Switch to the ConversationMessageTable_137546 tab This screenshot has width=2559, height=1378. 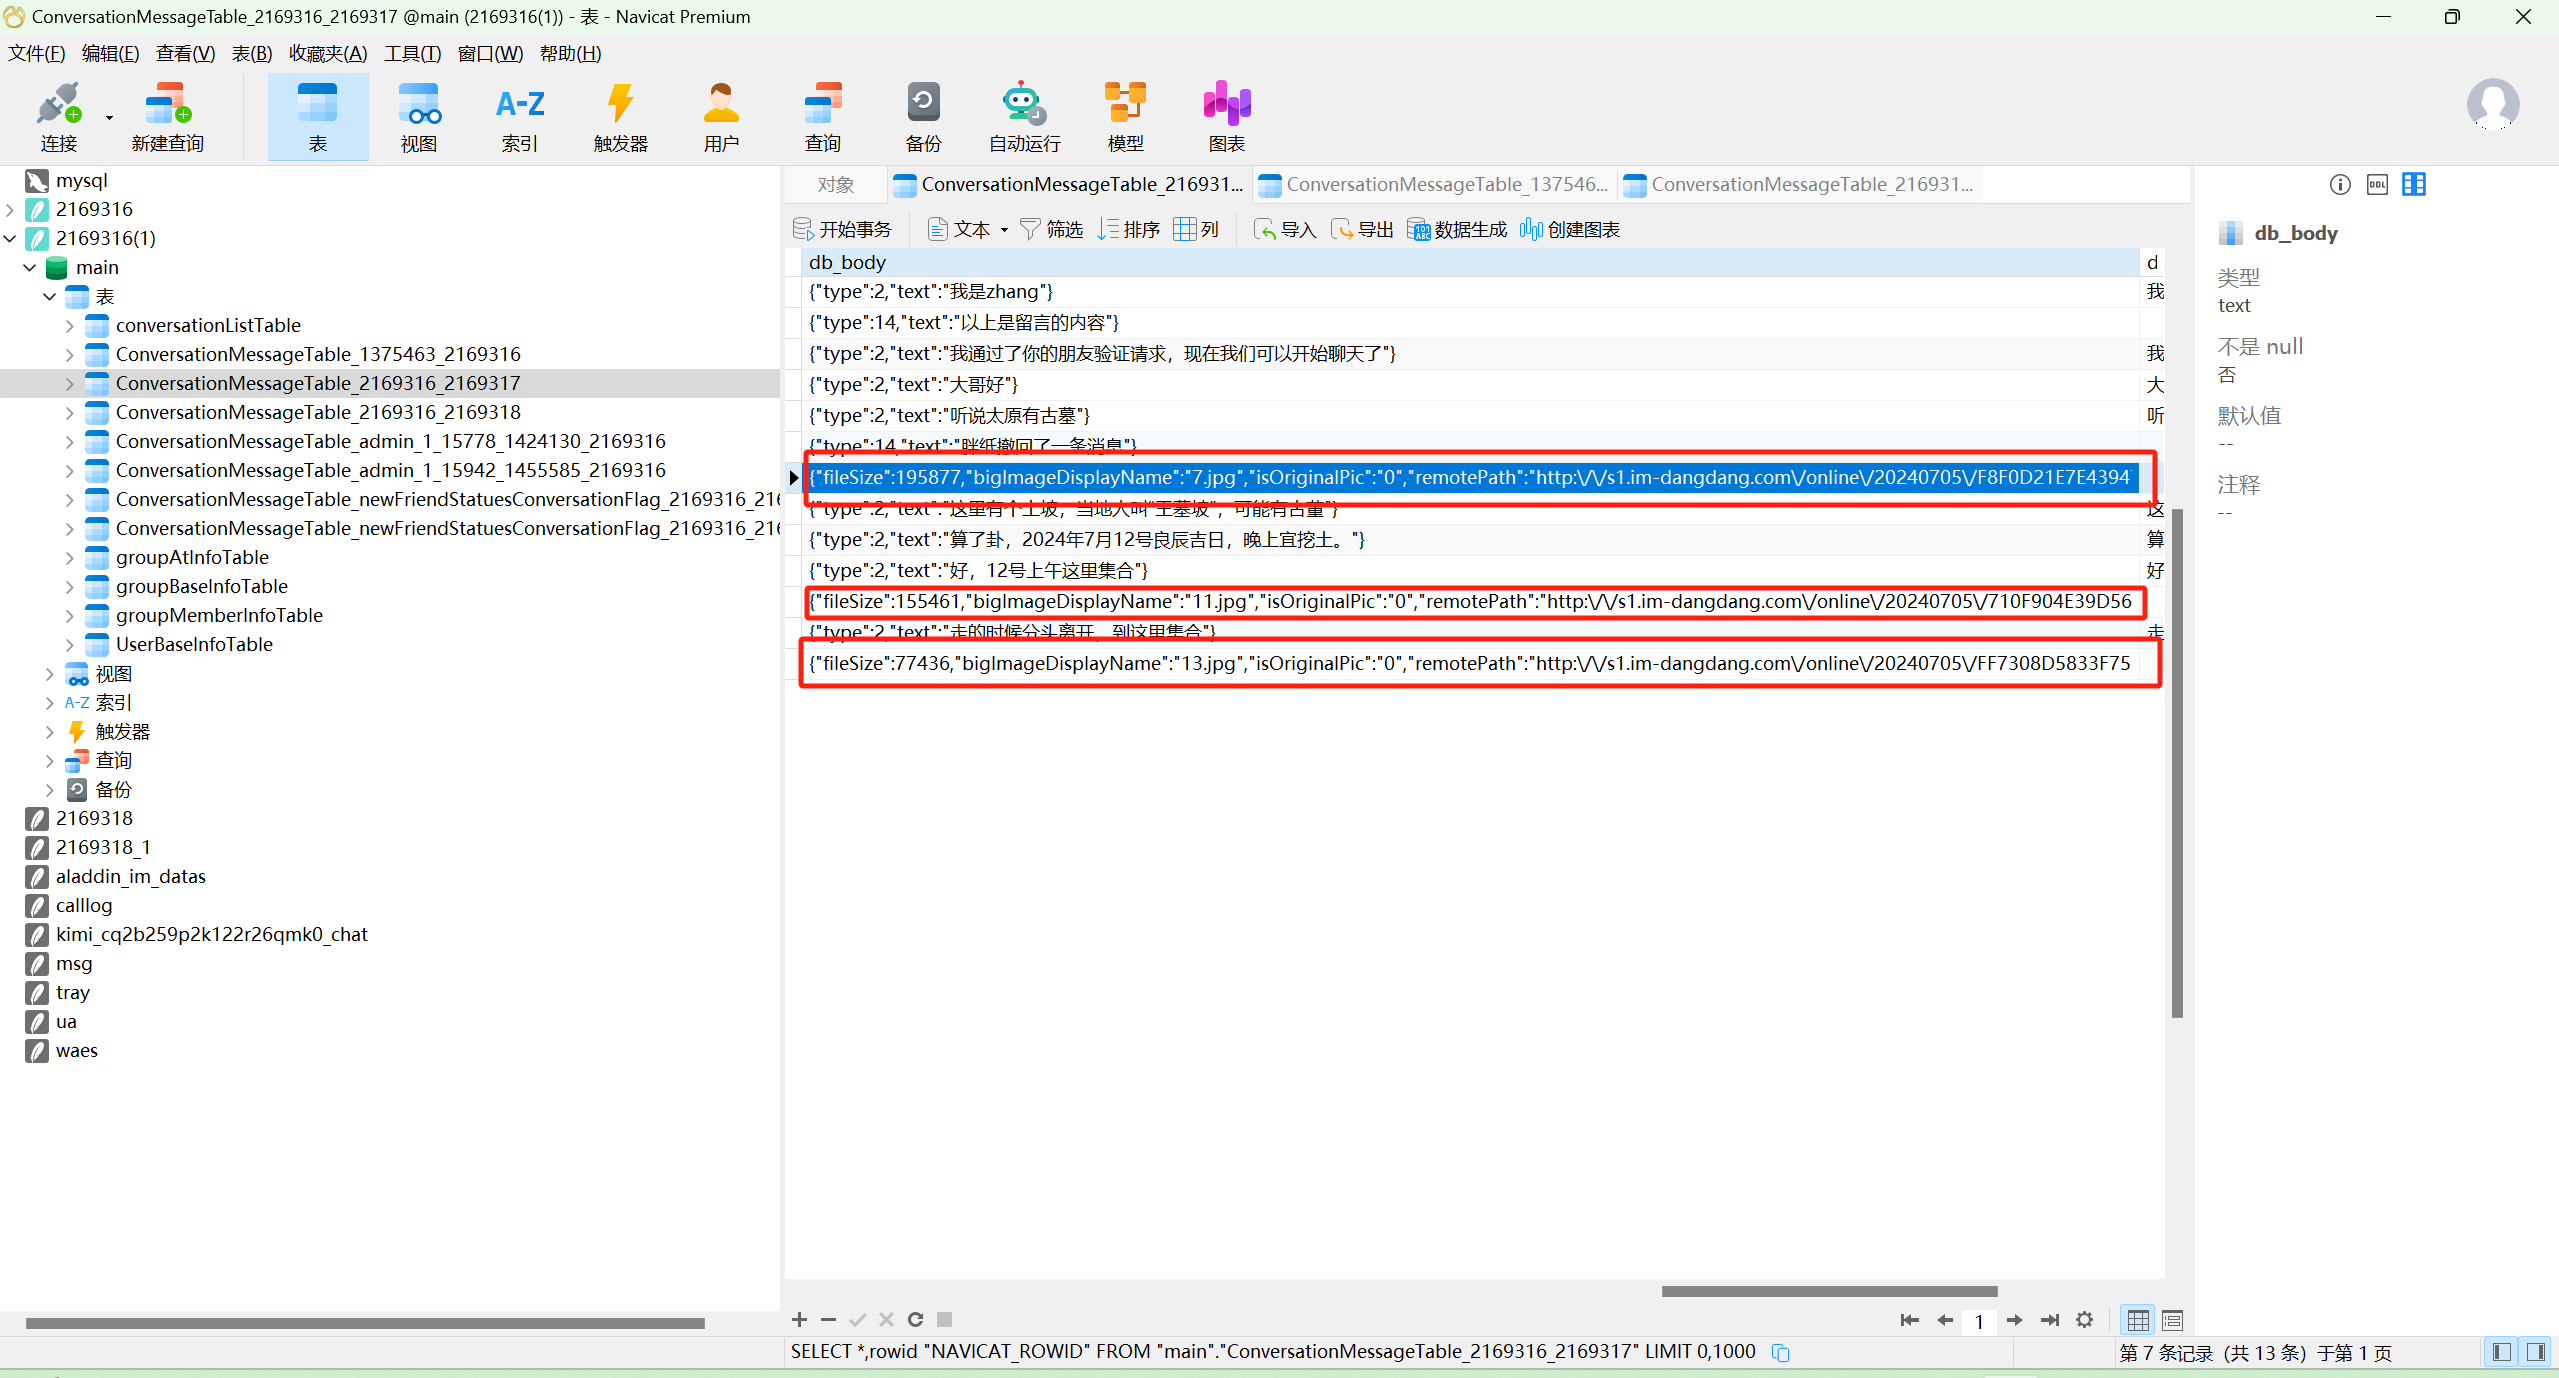point(1436,185)
